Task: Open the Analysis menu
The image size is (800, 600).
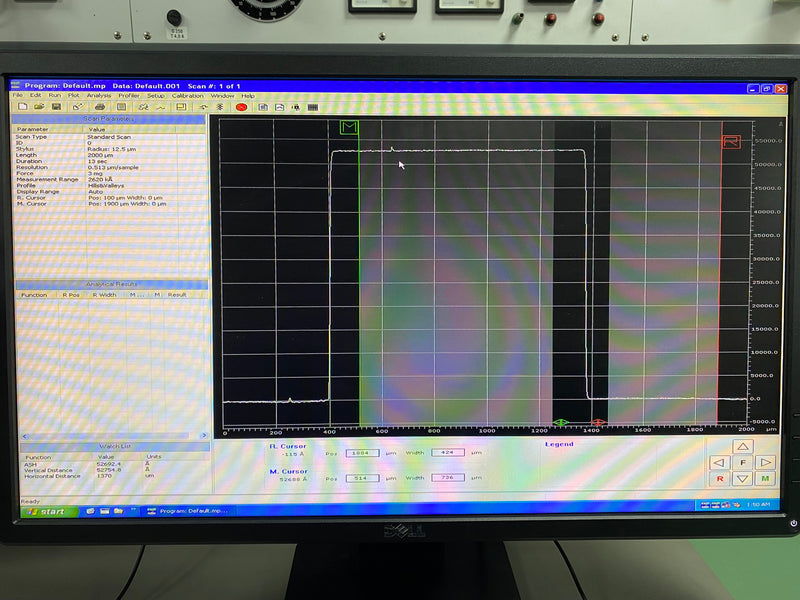Action: [98, 95]
